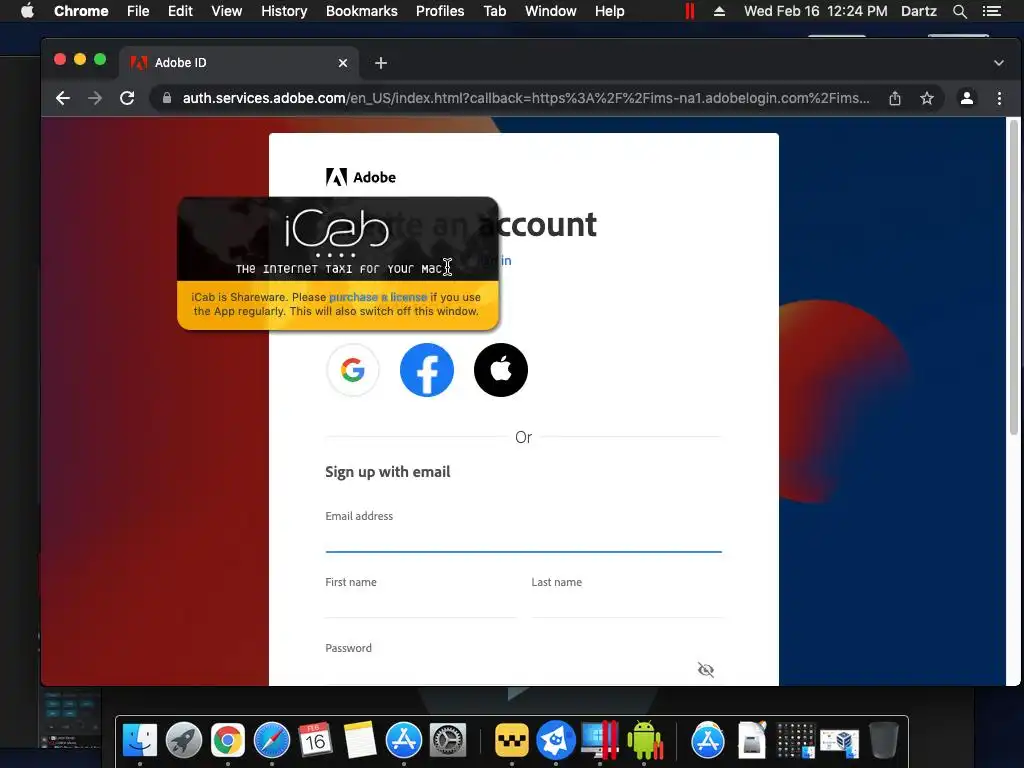Close the Adobe ID tab
The height and width of the screenshot is (768, 1024).
click(x=343, y=63)
